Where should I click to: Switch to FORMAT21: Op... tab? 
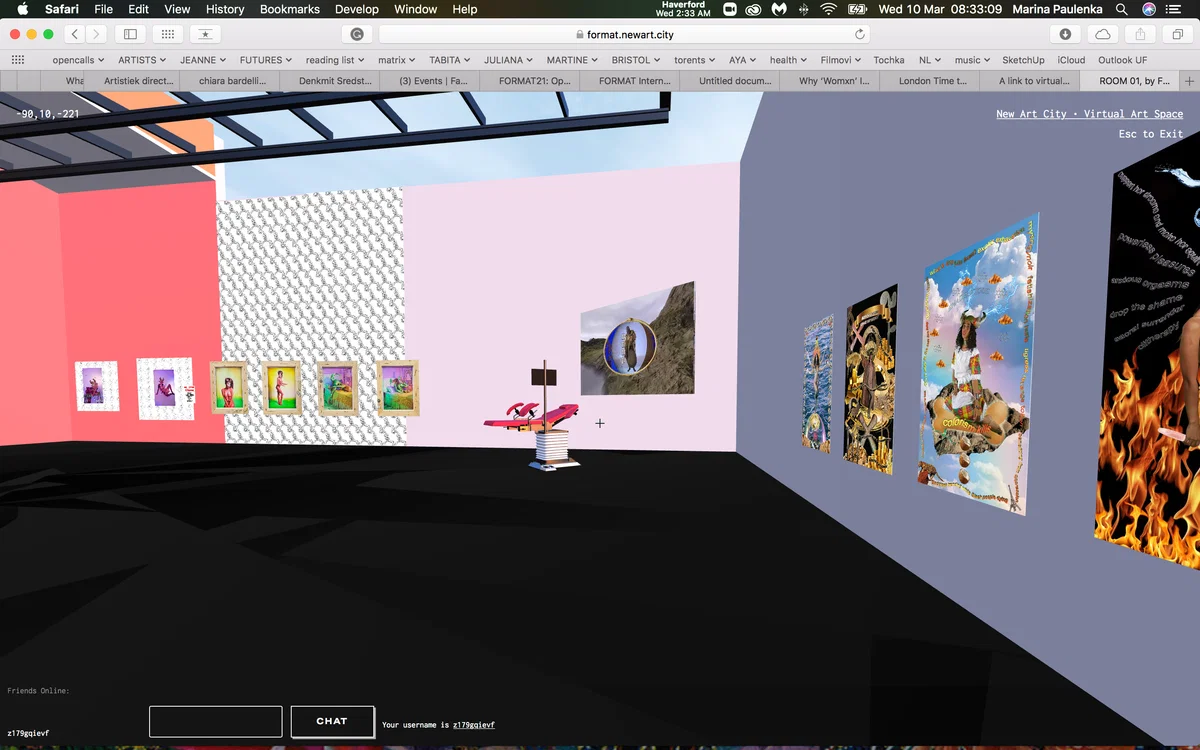pyautogui.click(x=536, y=81)
